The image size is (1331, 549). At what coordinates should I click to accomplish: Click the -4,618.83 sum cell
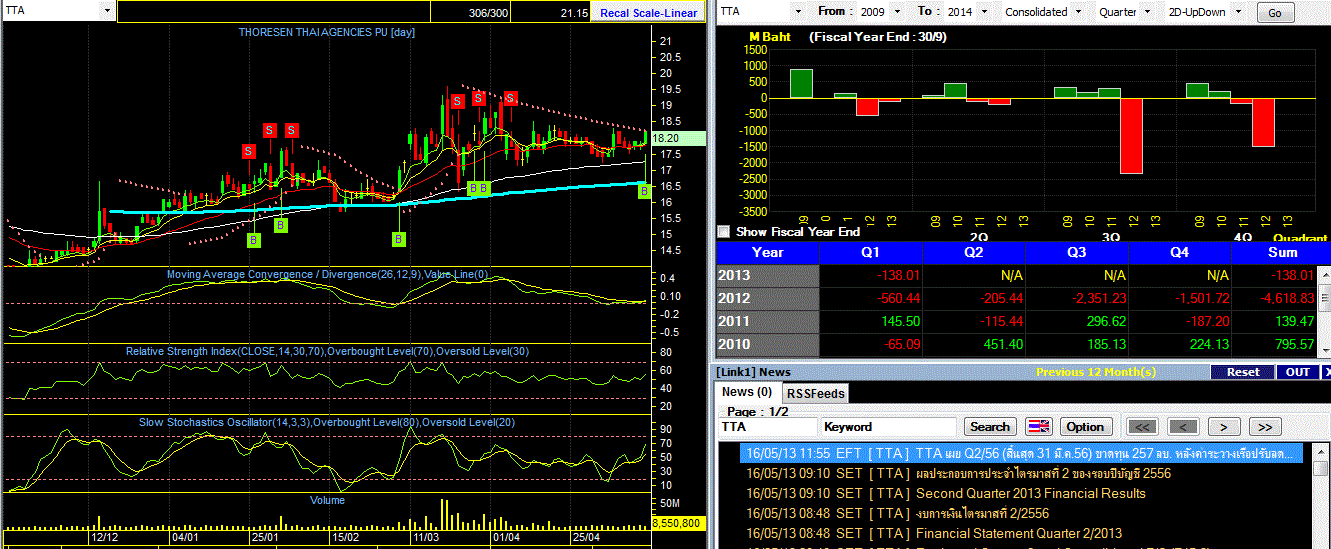pos(1275,298)
